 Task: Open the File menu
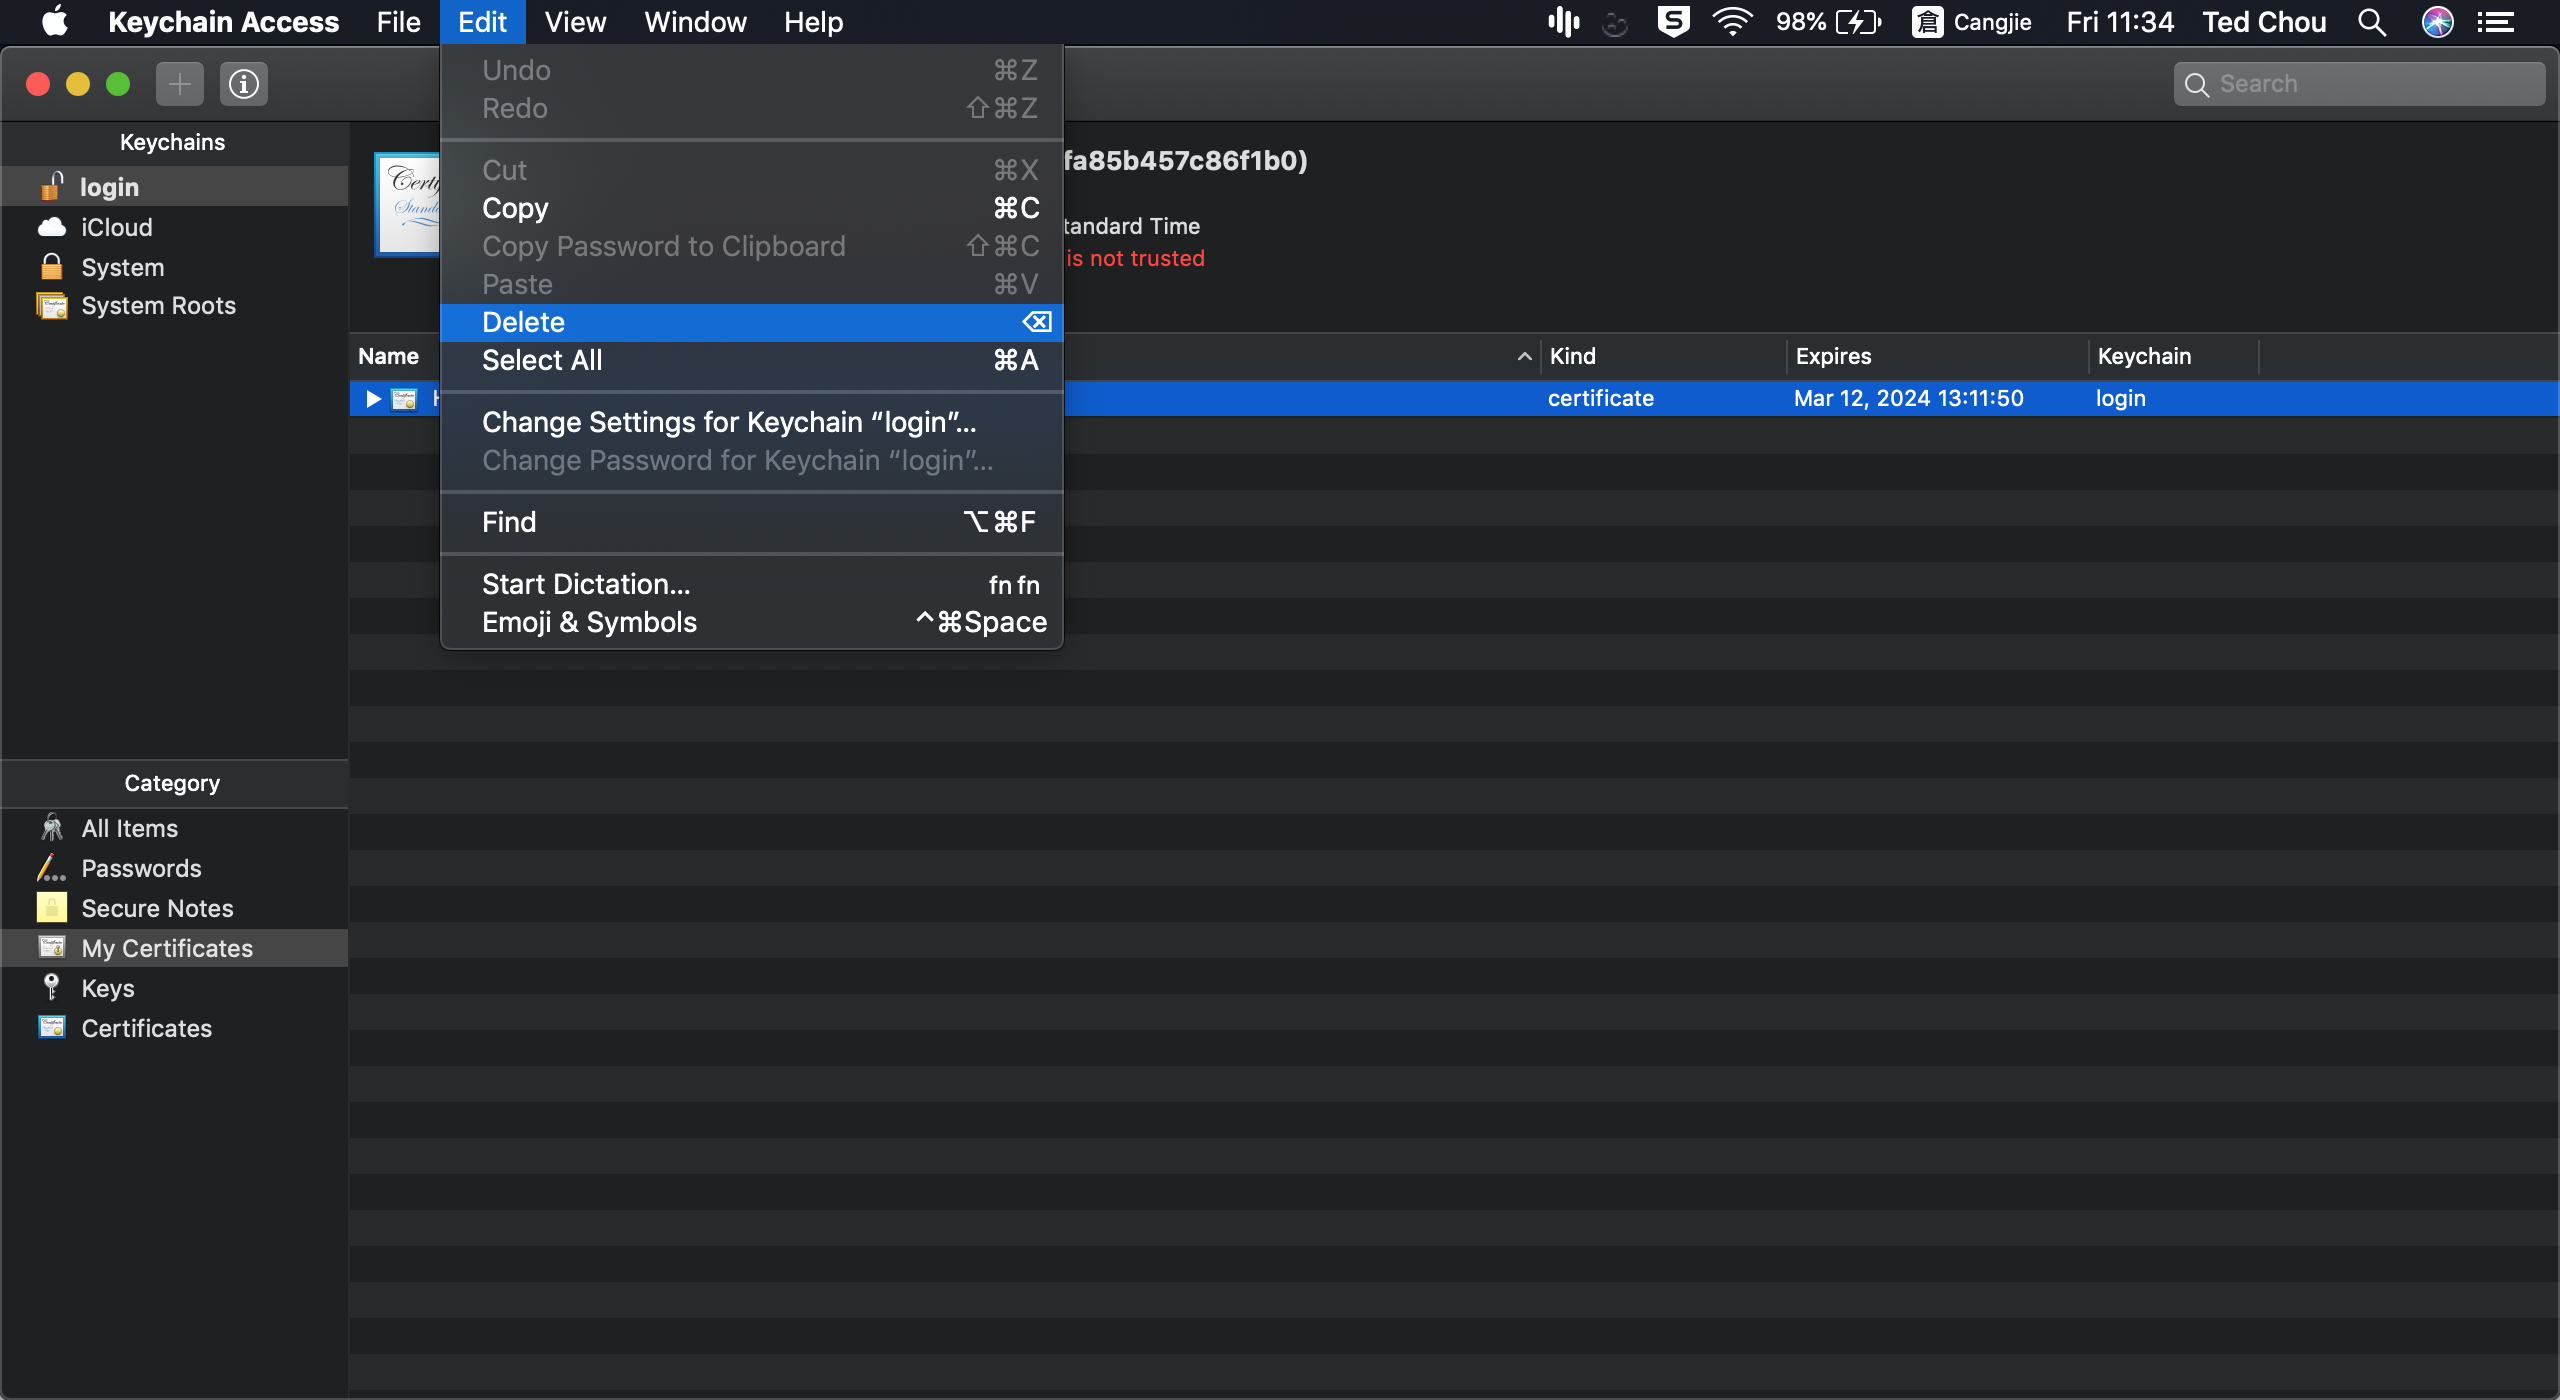coord(398,22)
